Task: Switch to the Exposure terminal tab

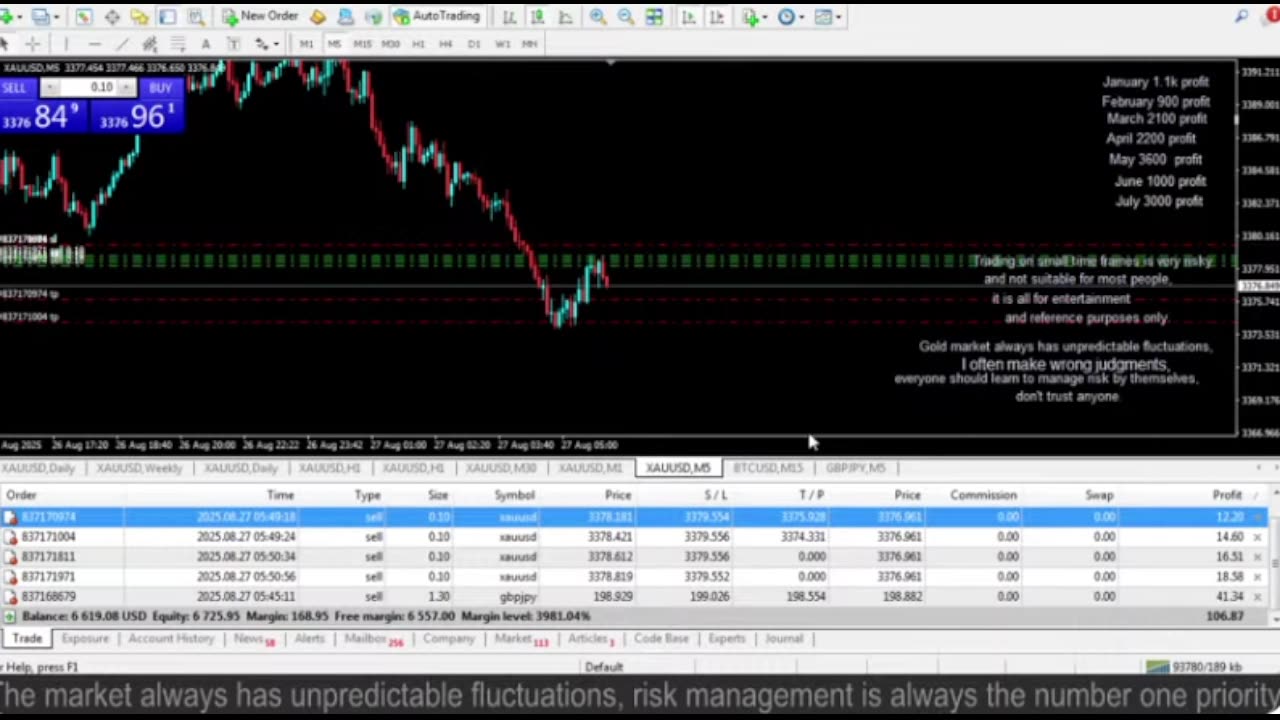Action: [85, 639]
